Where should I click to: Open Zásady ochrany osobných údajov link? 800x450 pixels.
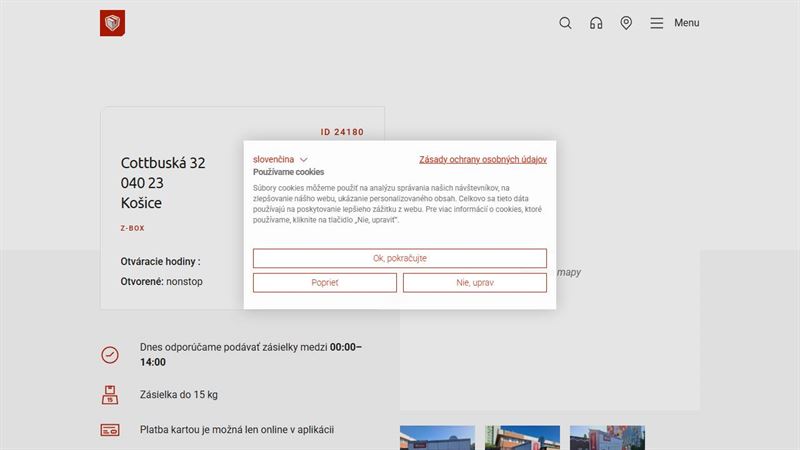tap(483, 159)
